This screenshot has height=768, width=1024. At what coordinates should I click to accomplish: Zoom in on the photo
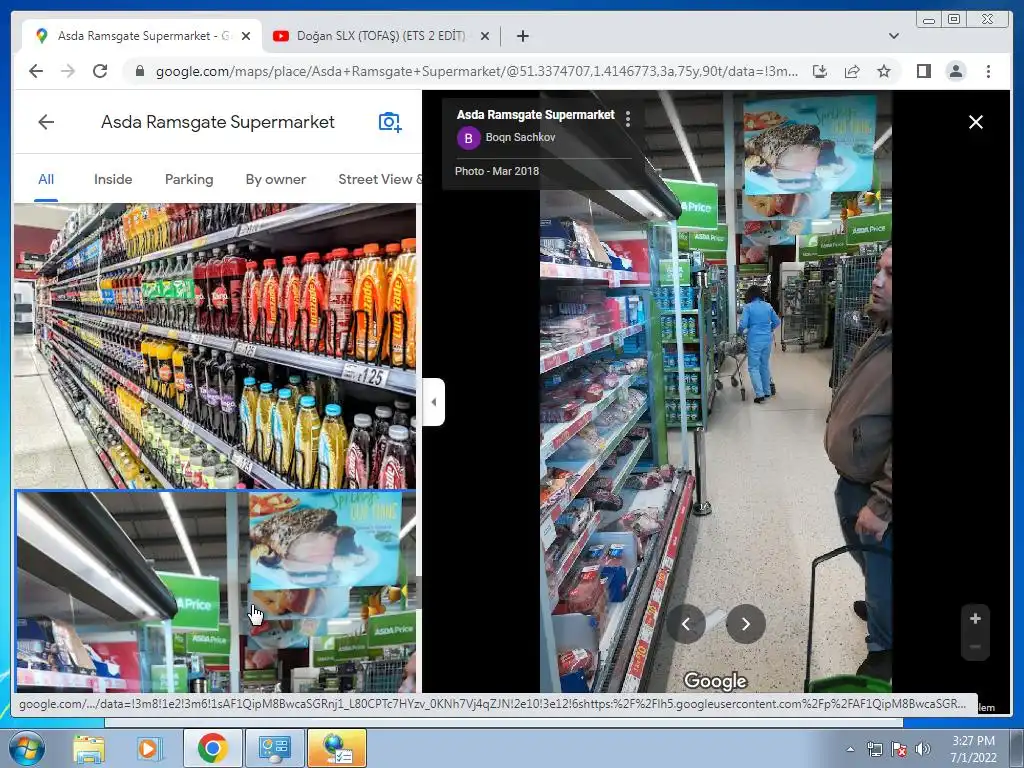point(975,618)
